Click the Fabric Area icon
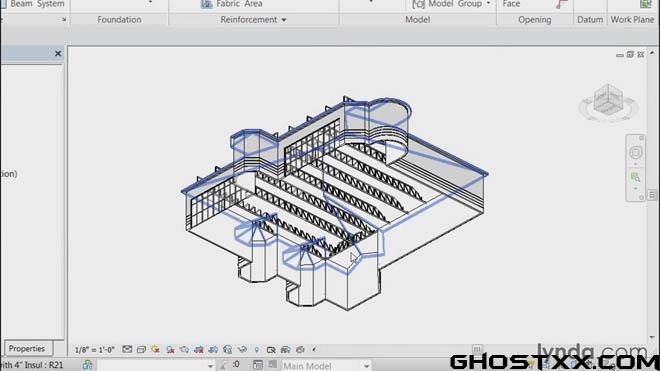660x371 pixels. (206, 4)
